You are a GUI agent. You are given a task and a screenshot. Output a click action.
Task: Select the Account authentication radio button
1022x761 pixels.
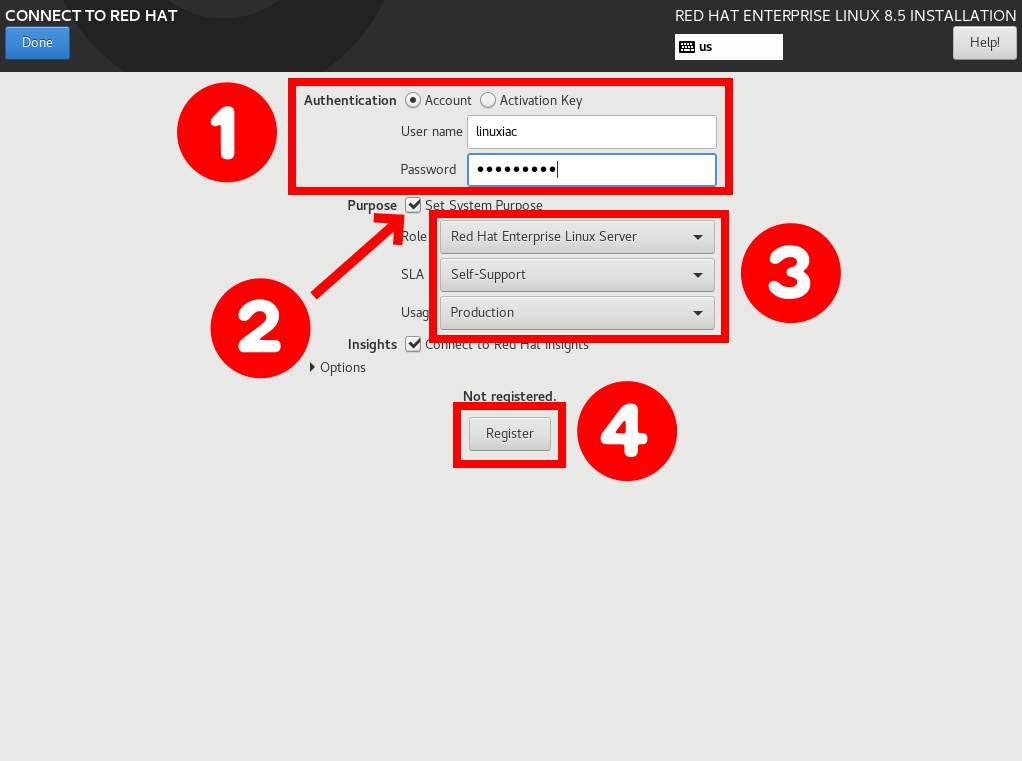pyautogui.click(x=413, y=100)
